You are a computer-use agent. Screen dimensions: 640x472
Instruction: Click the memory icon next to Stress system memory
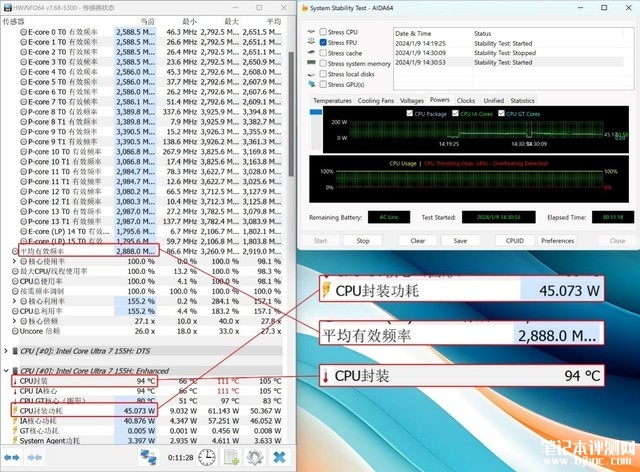pos(311,63)
